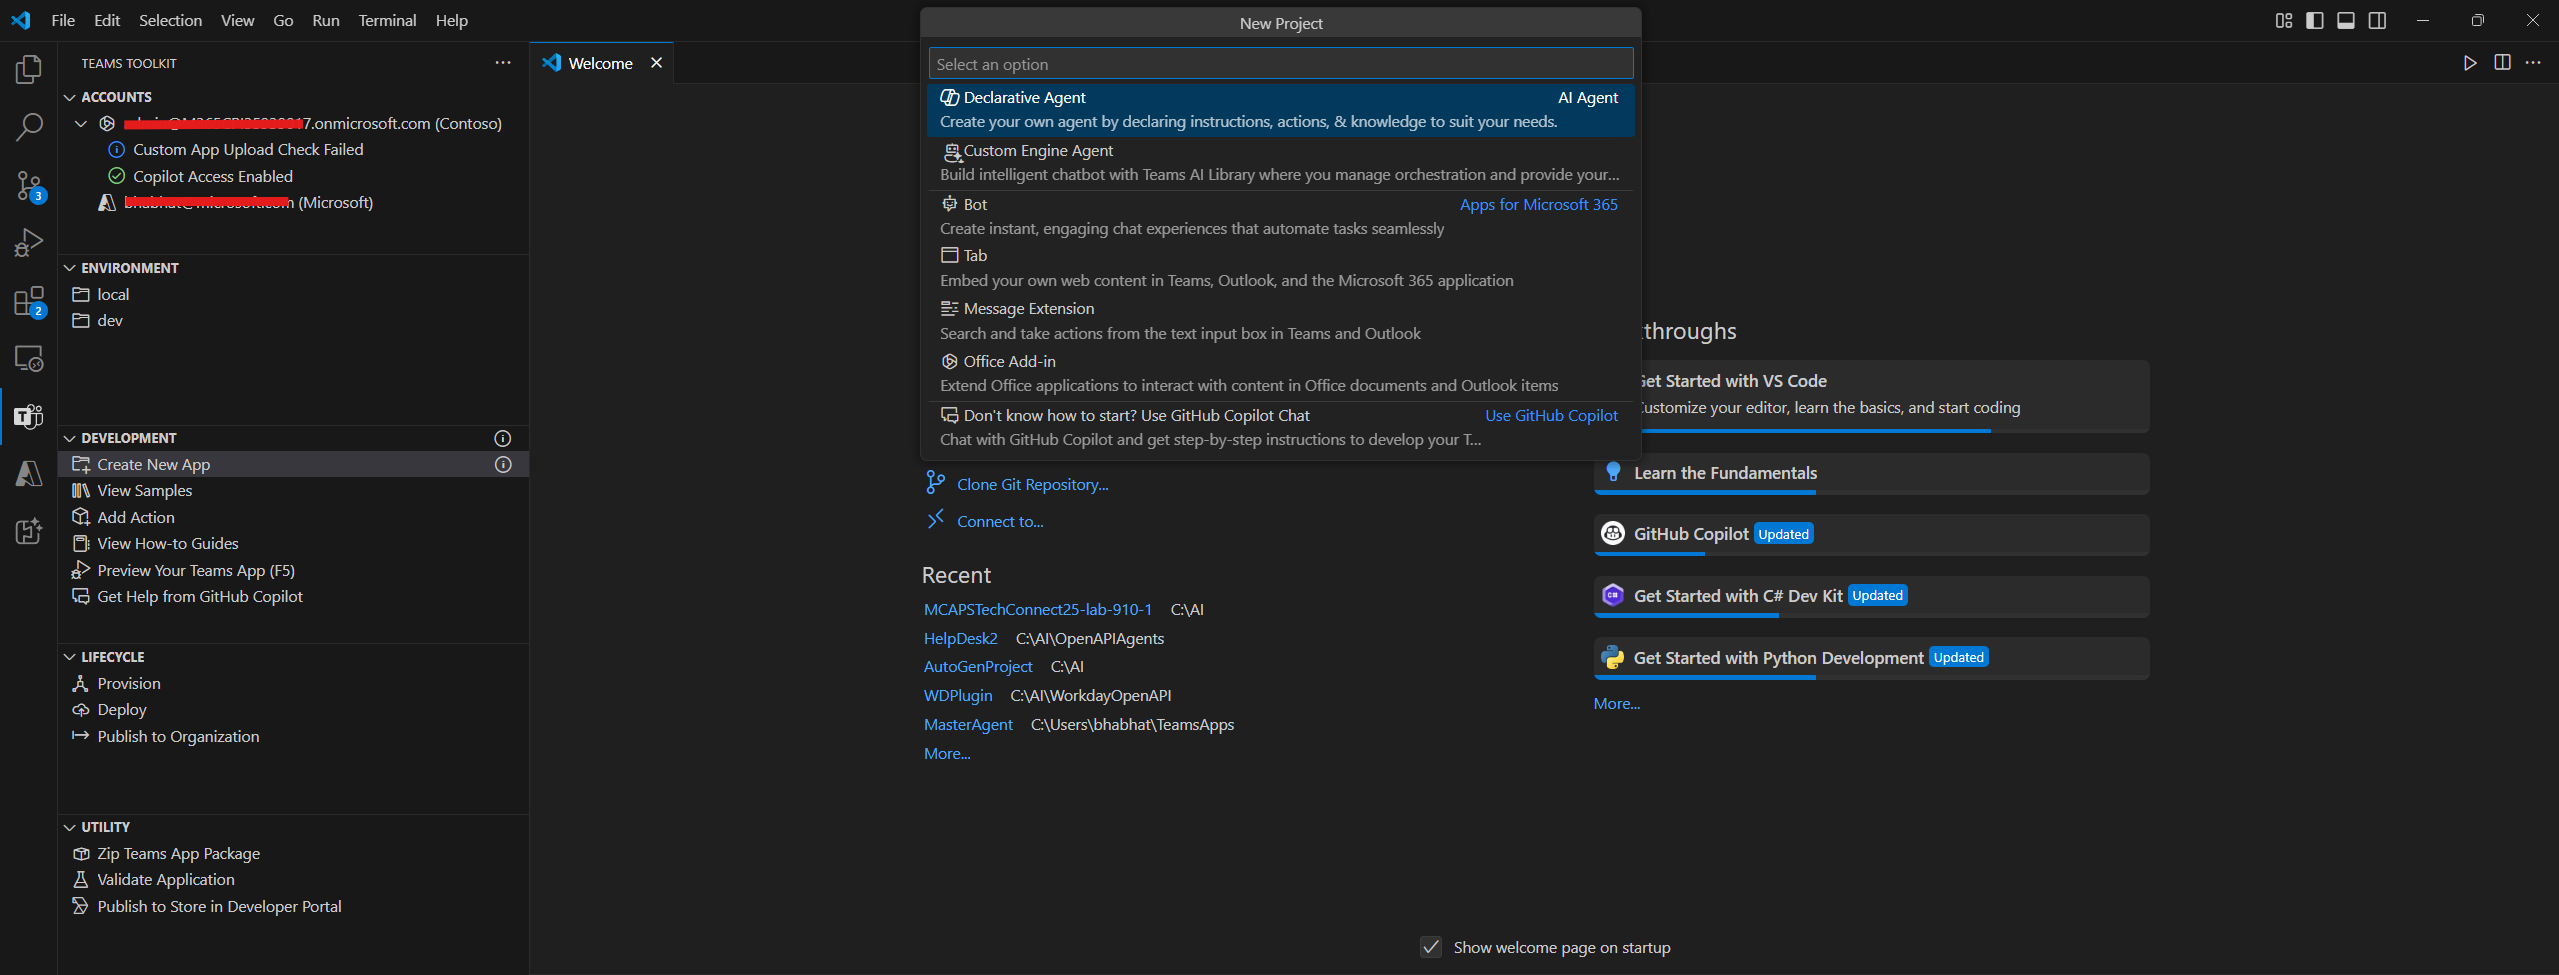Choose the Bot project option

[x=1280, y=217]
